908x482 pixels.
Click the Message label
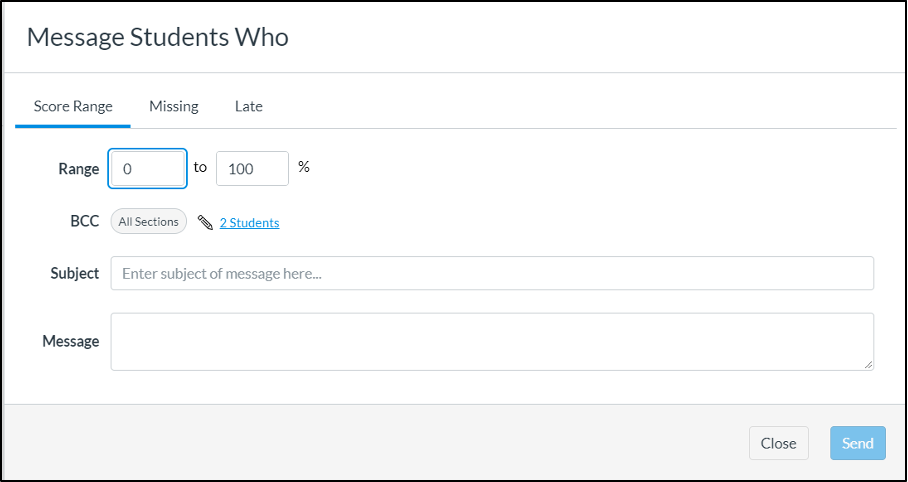[71, 341]
